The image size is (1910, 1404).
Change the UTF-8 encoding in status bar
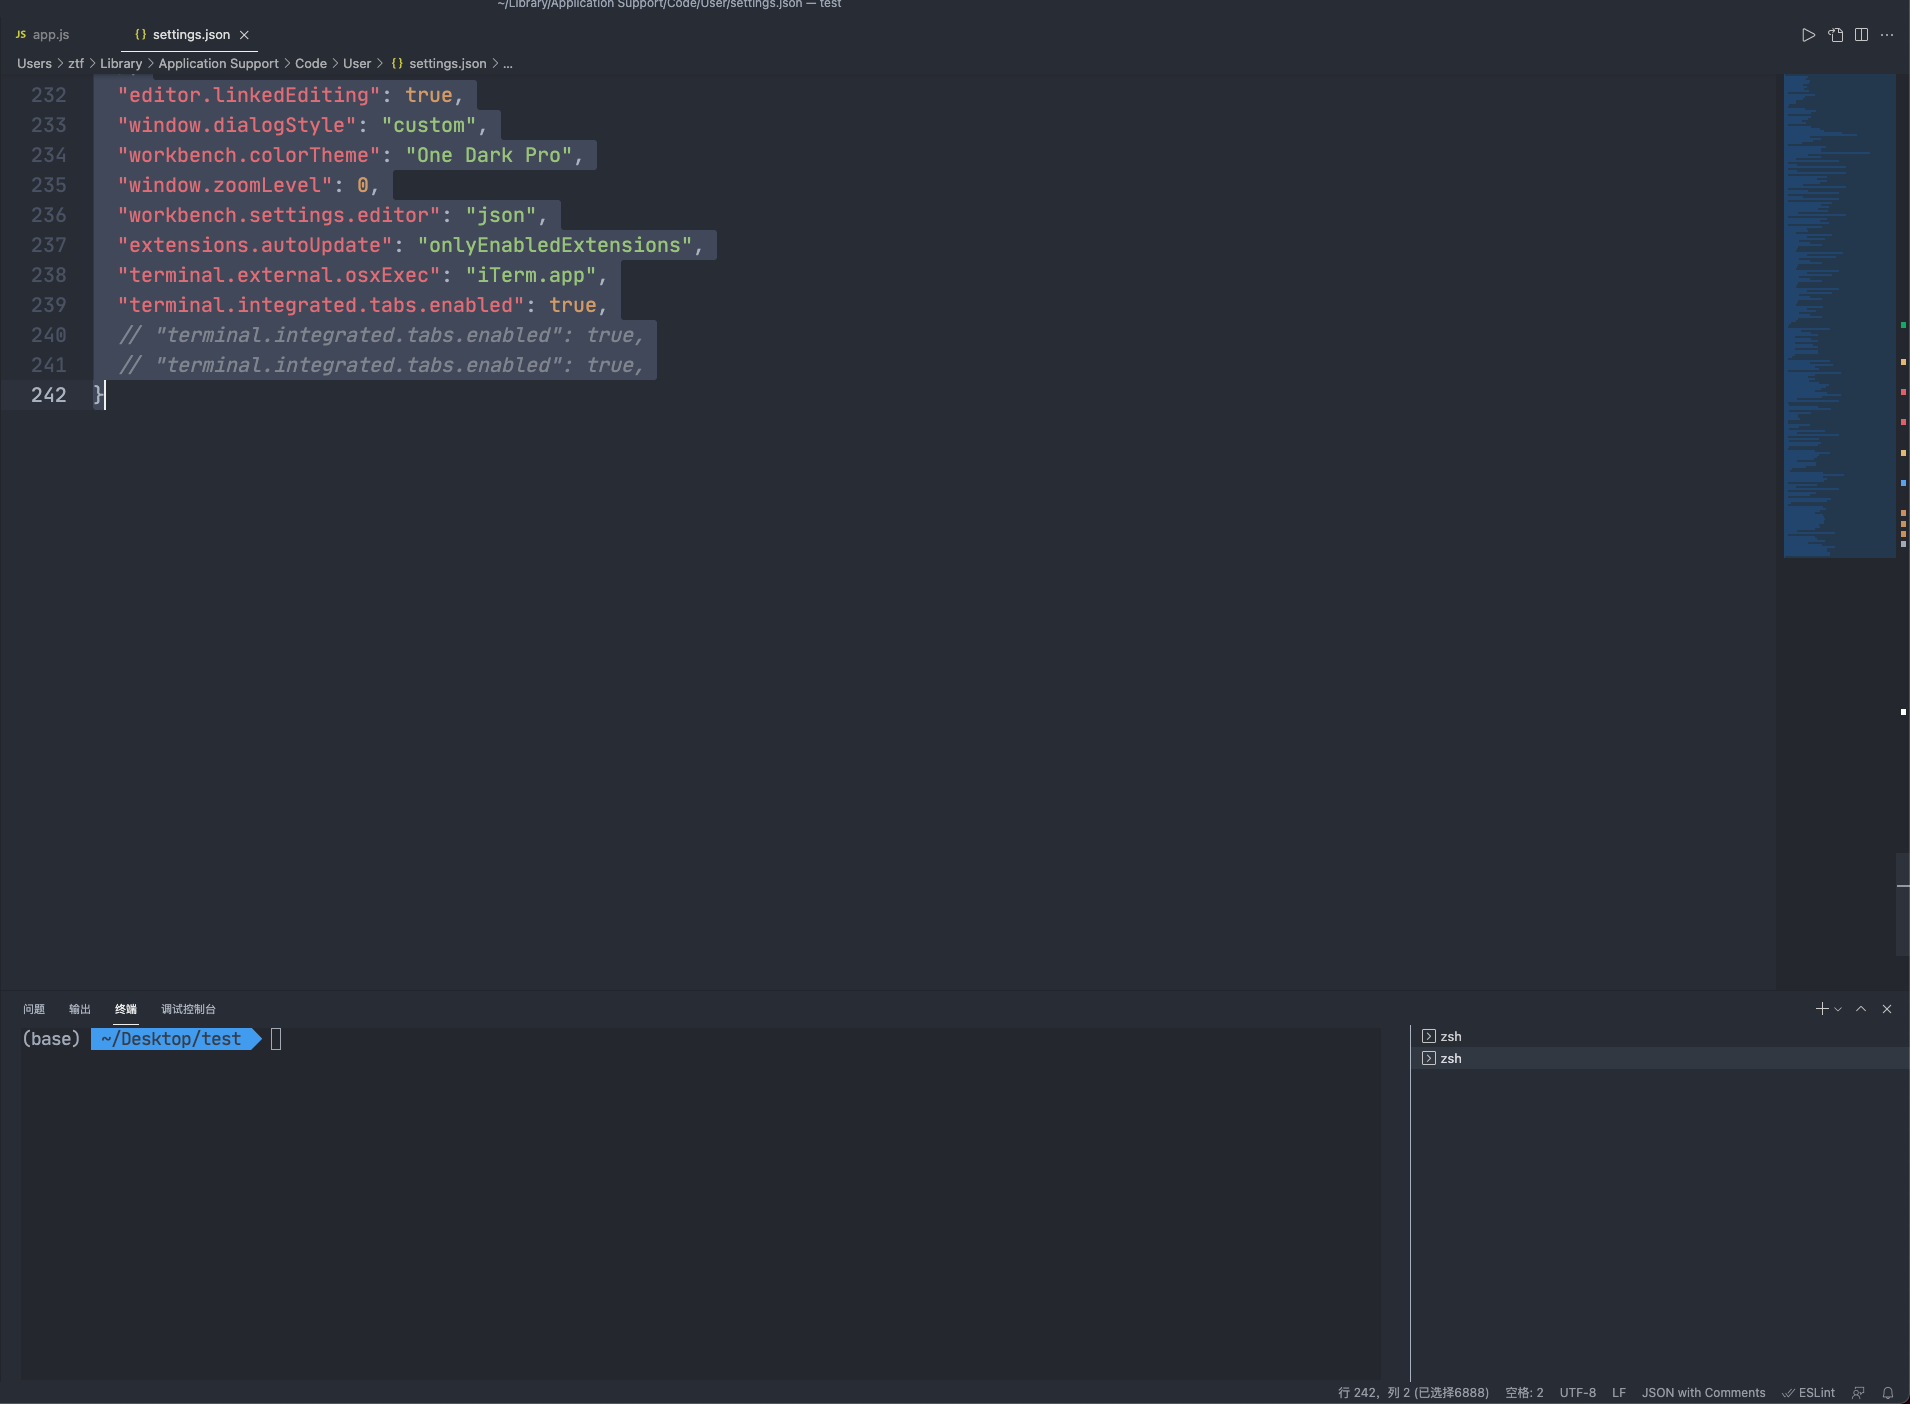(1577, 1392)
